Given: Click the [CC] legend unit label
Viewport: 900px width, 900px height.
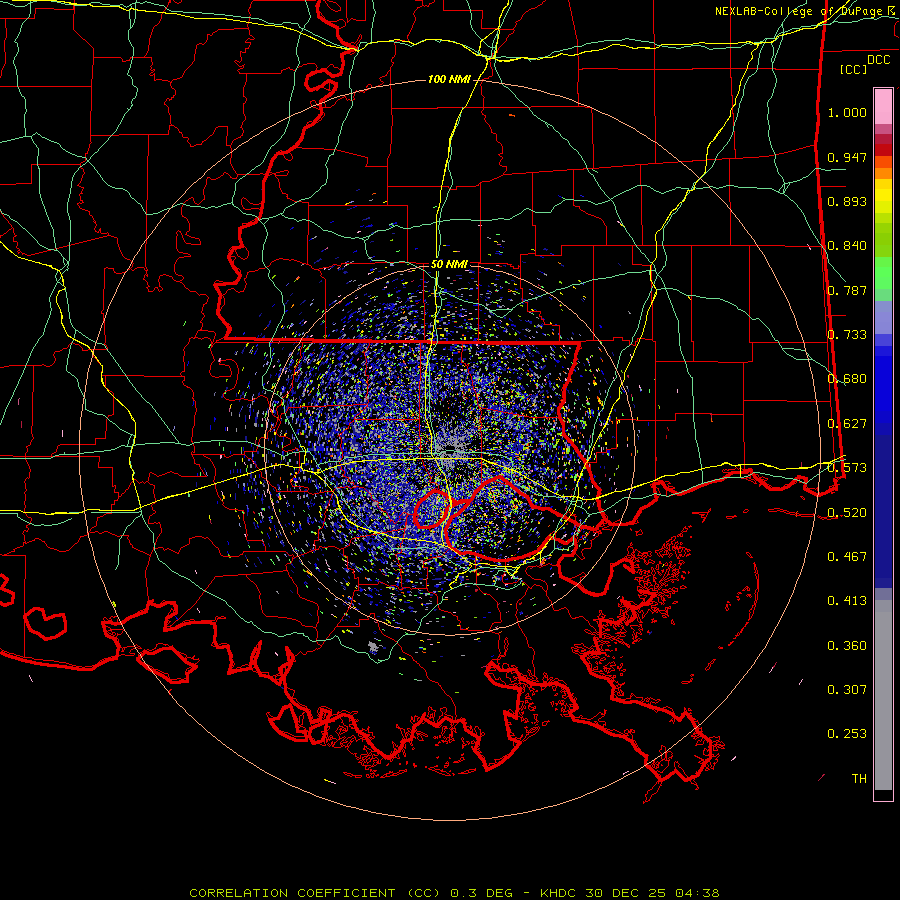Looking at the screenshot, I should click(854, 69).
